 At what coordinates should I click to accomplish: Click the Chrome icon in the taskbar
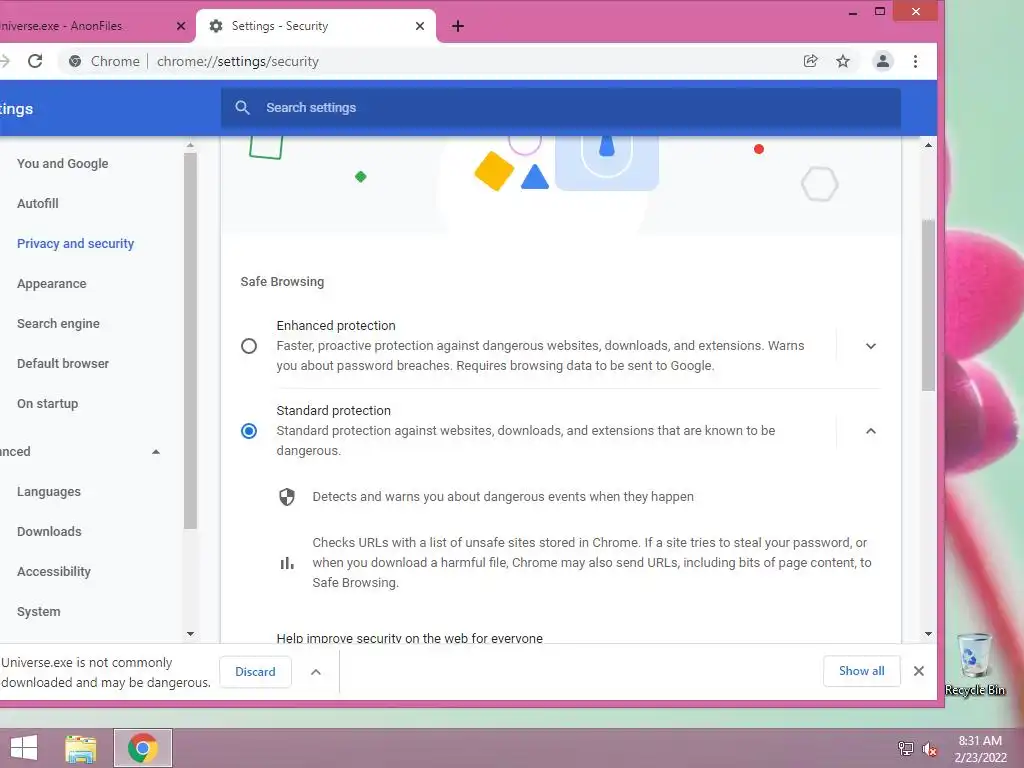(x=143, y=748)
